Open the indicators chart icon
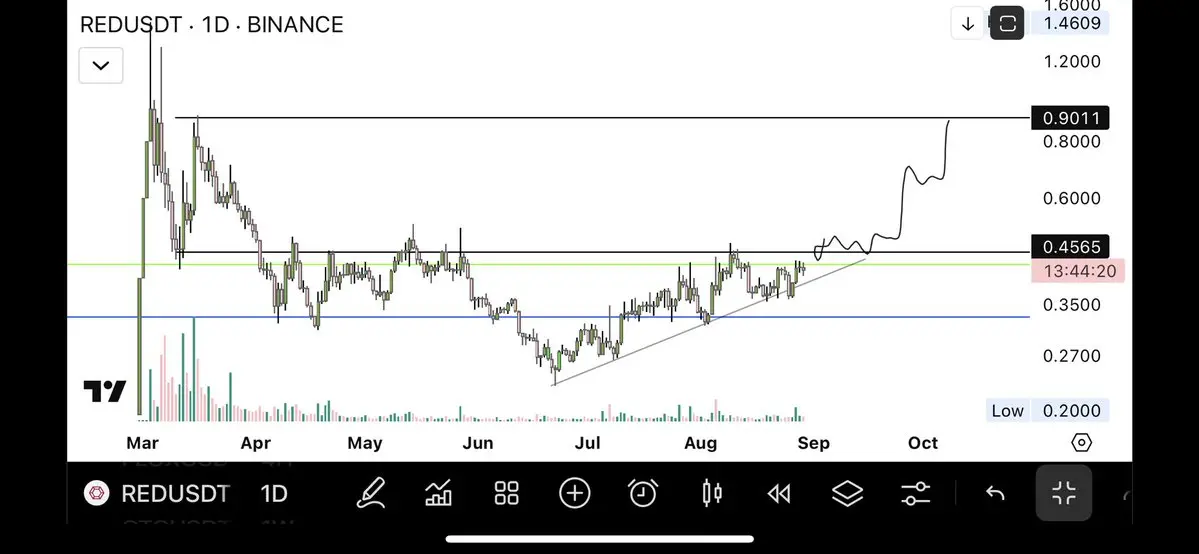Image resolution: width=1199 pixels, height=554 pixels. [438, 494]
